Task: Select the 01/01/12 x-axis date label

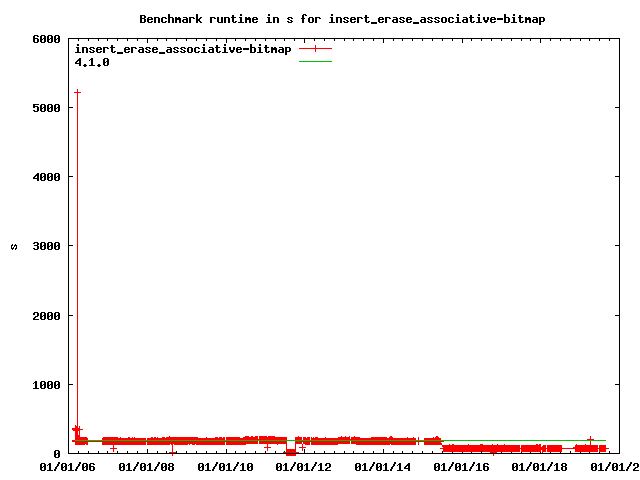Action: click(x=306, y=466)
